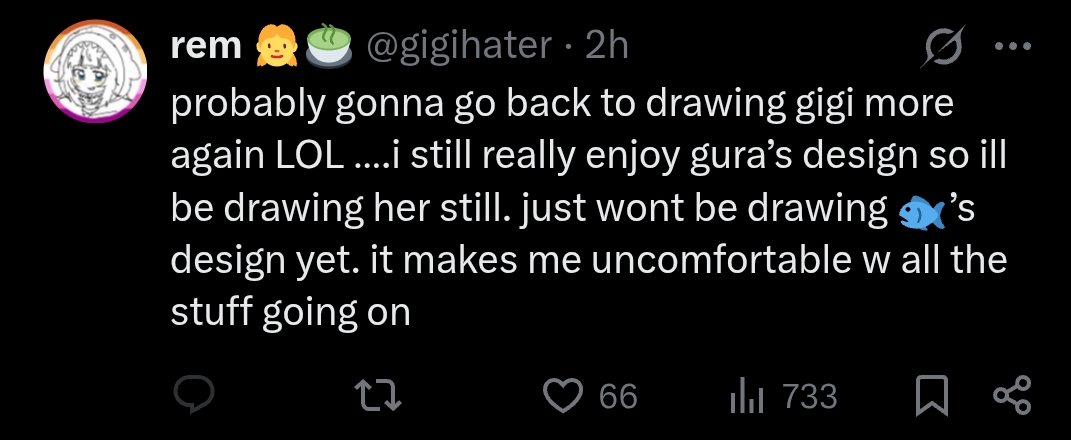Open the post's 2h timestamp link
The height and width of the screenshot is (440, 1071).
[607, 46]
